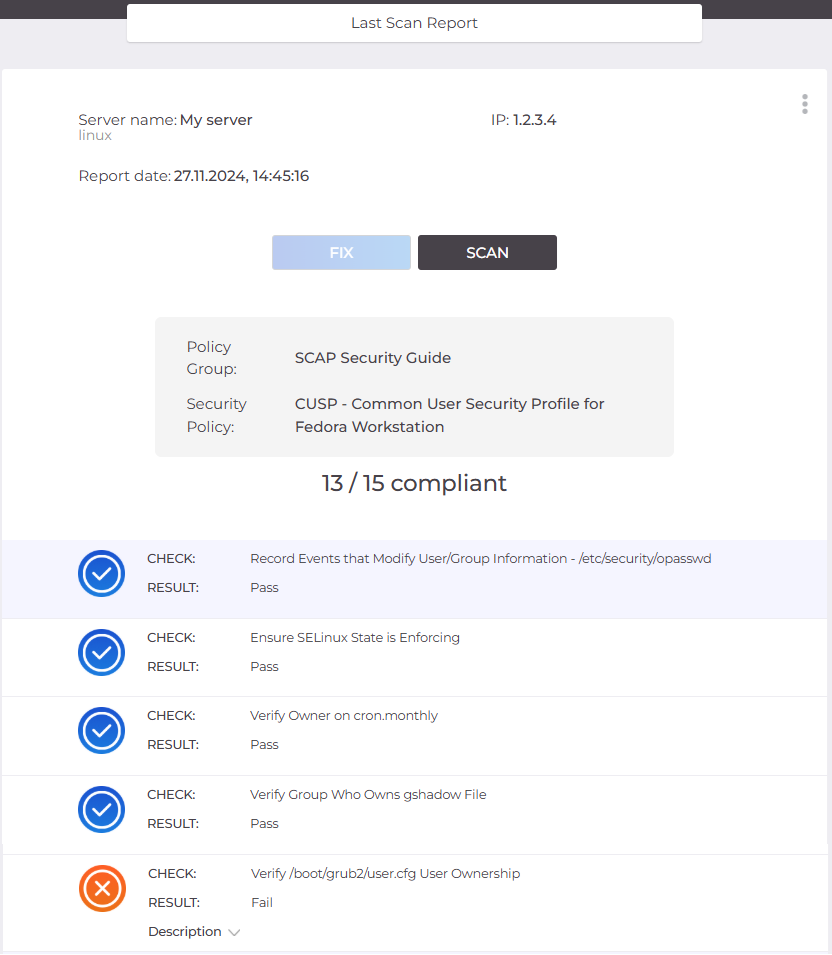Click the pass icon for gshadow group check
832x955 pixels.
101,810
